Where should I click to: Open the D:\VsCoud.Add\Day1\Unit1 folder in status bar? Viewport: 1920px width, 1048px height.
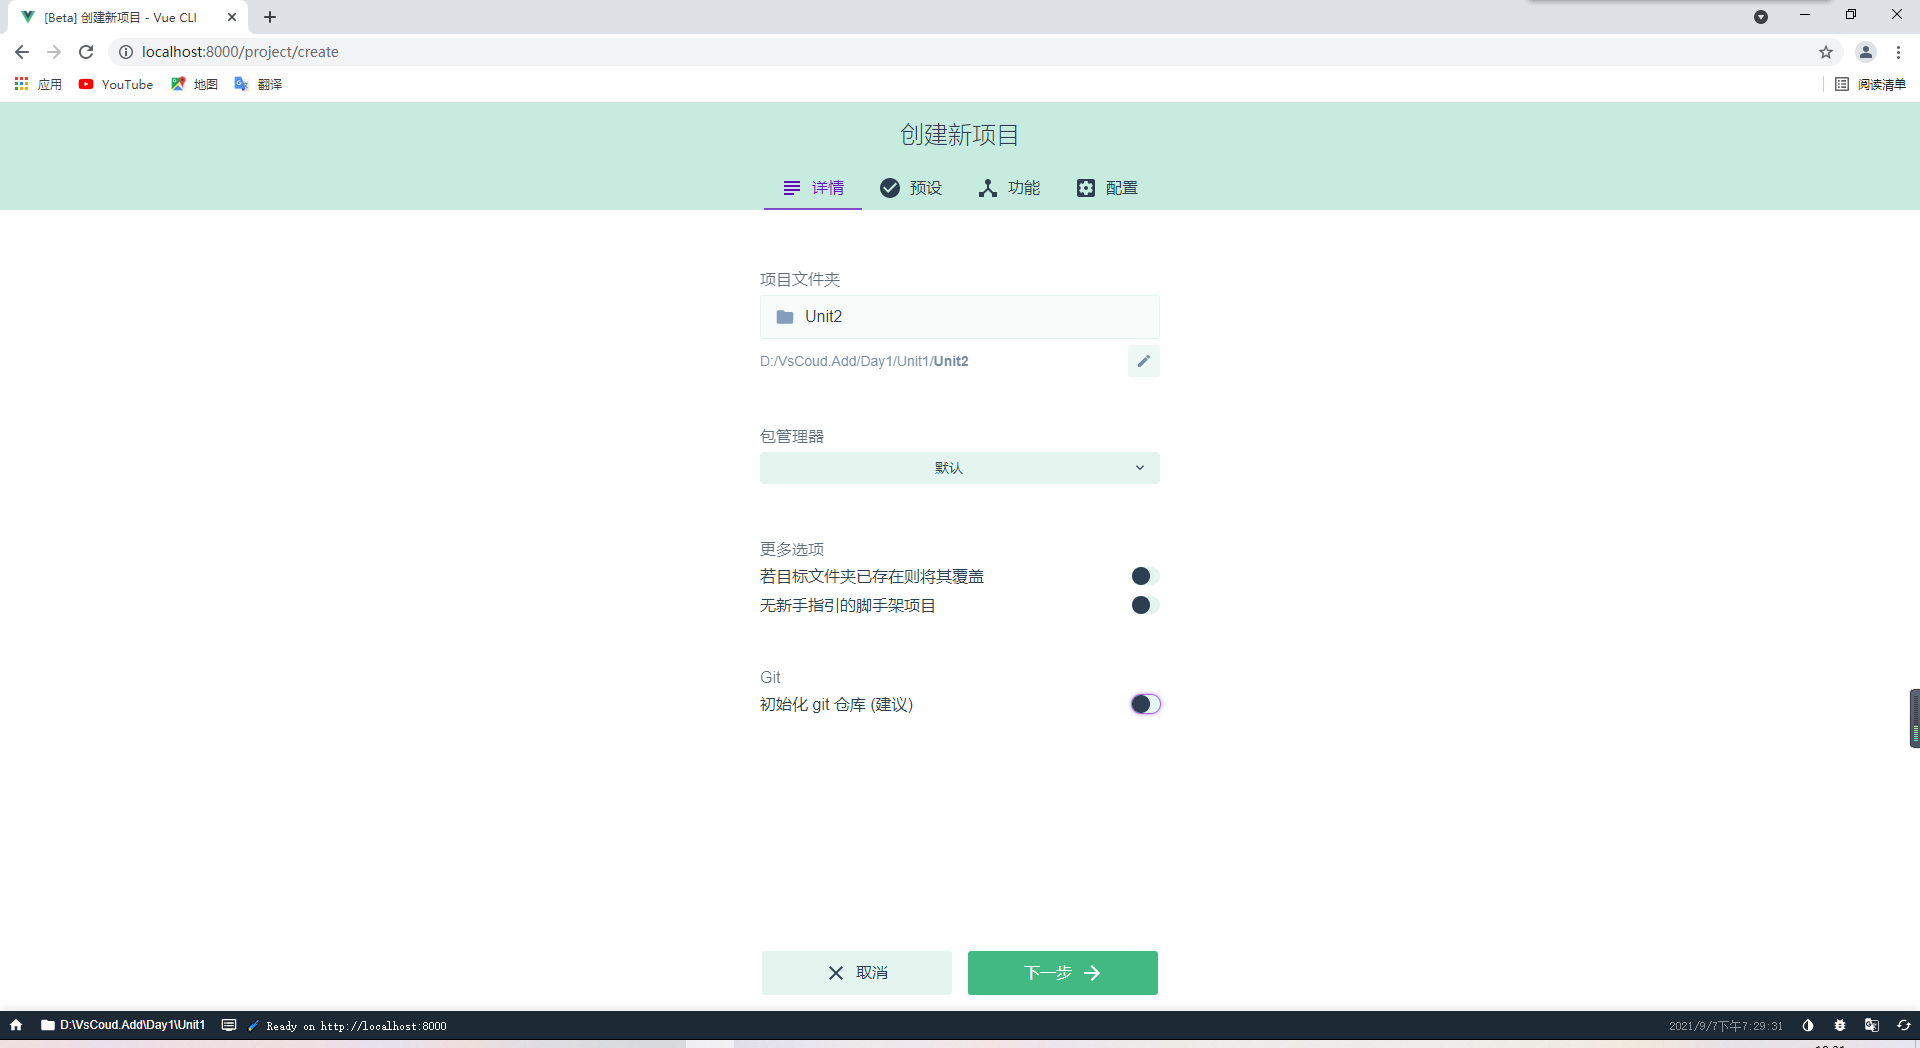(x=123, y=1025)
